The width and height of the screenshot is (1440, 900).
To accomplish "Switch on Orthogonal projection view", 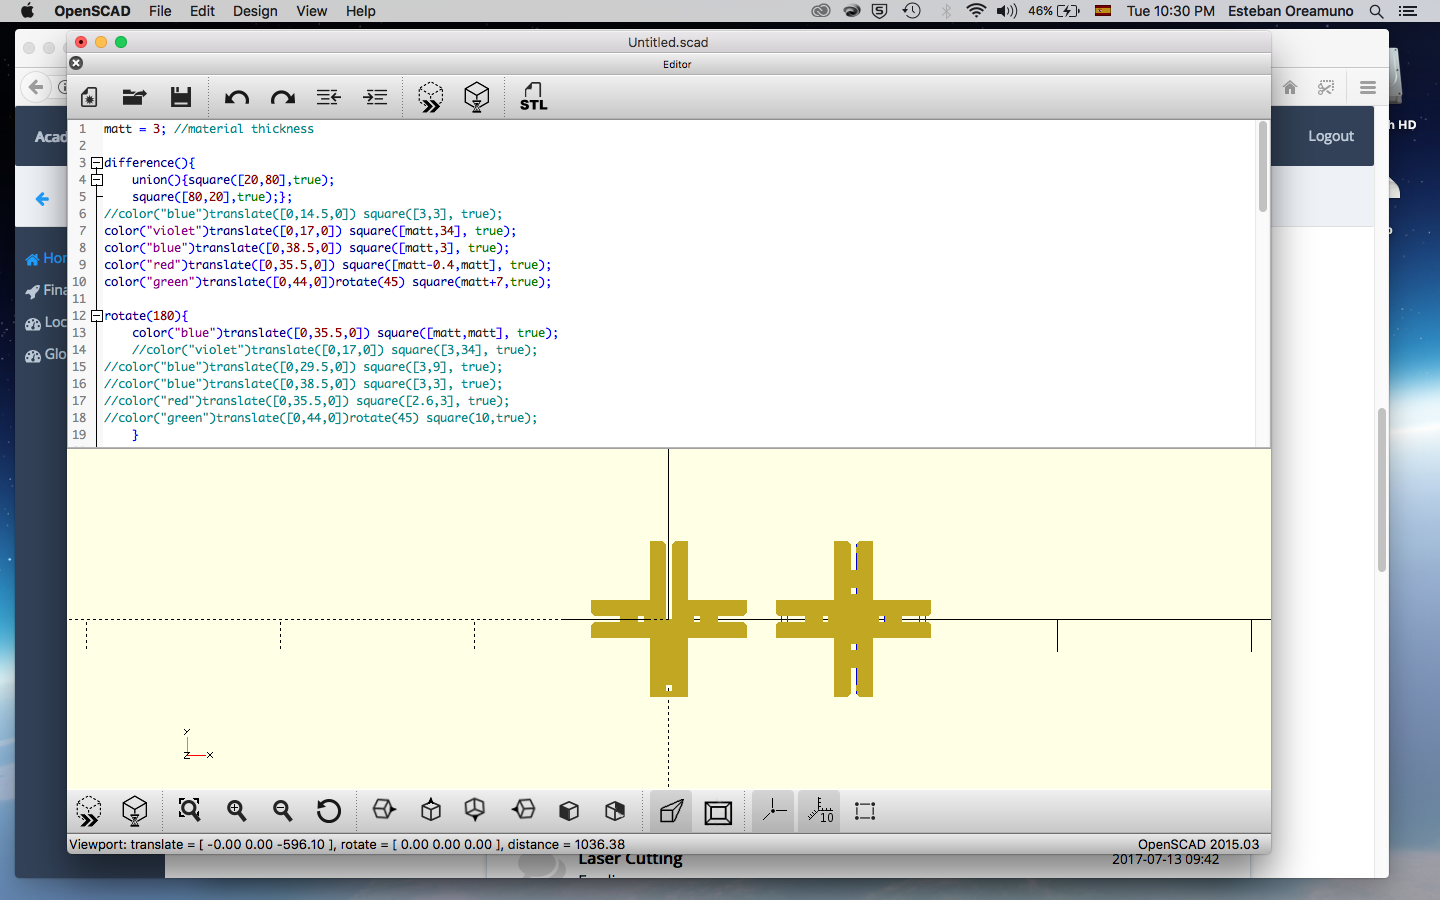I will click(718, 811).
